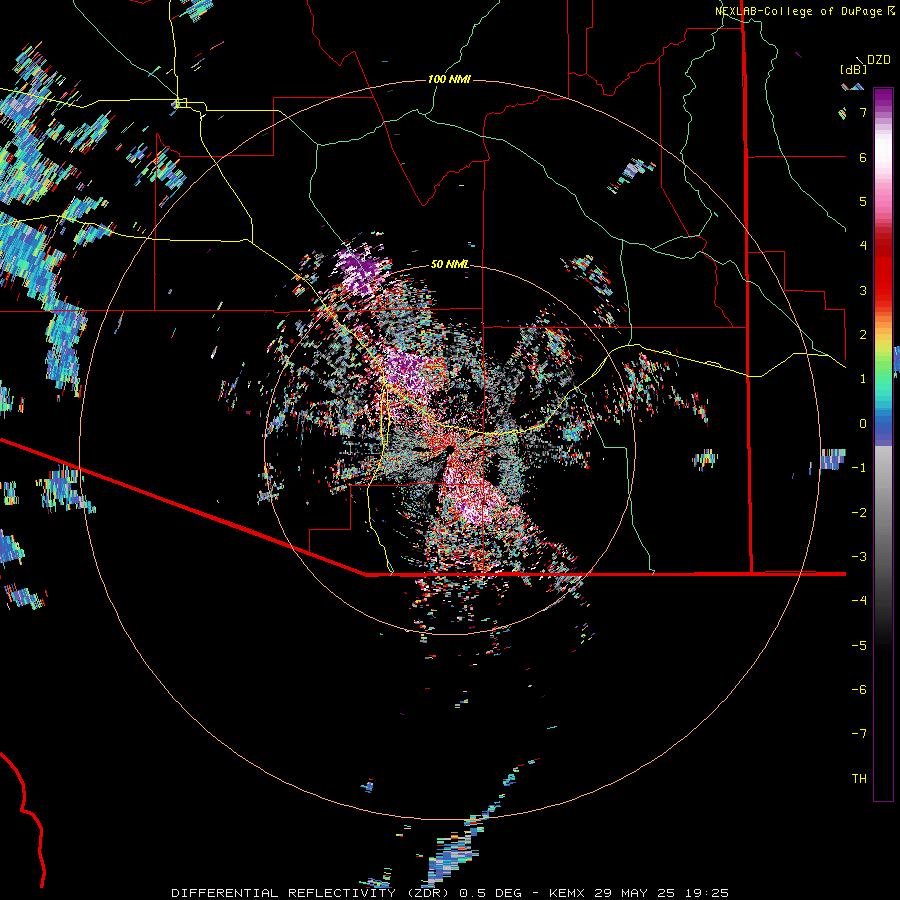Image resolution: width=900 pixels, height=900 pixels.
Task: Click the "100 NMI" range ring label
Action: pyautogui.click(x=449, y=79)
